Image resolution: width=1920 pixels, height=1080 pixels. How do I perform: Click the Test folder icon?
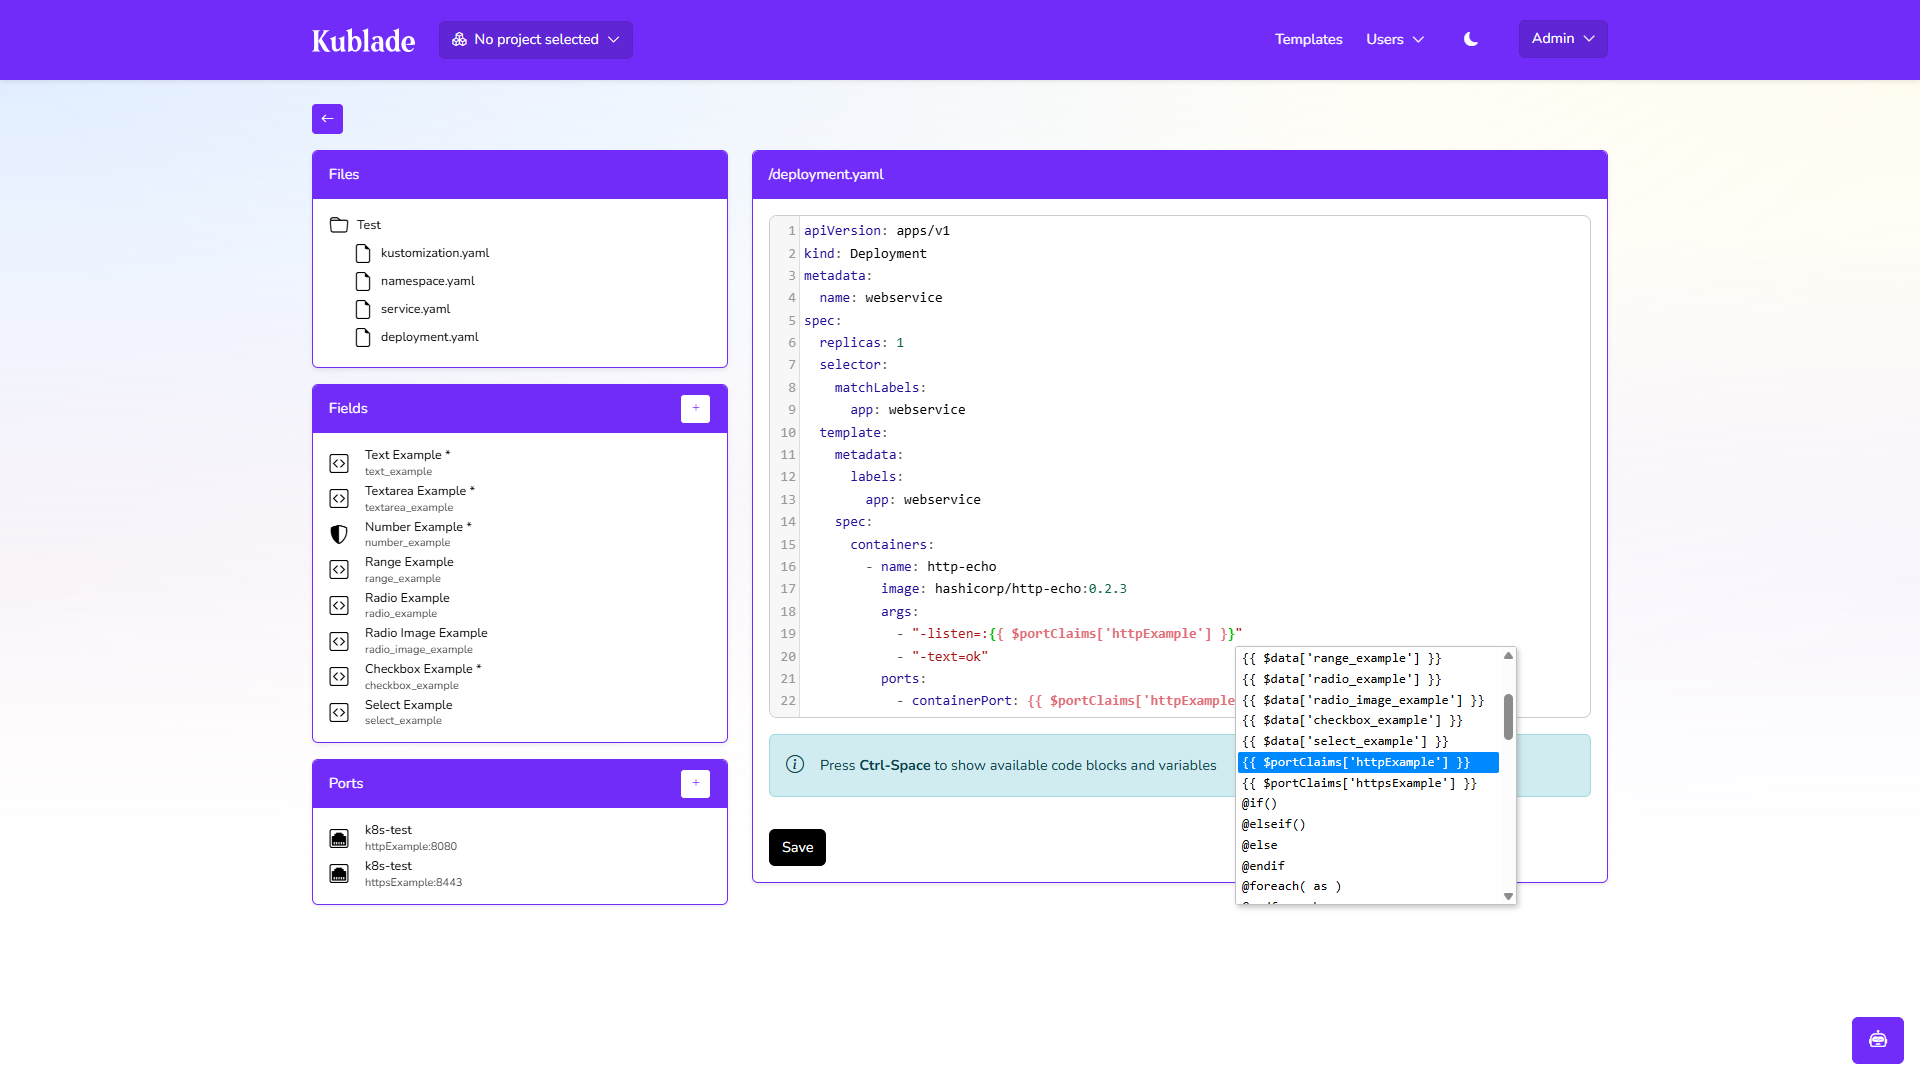339,225
